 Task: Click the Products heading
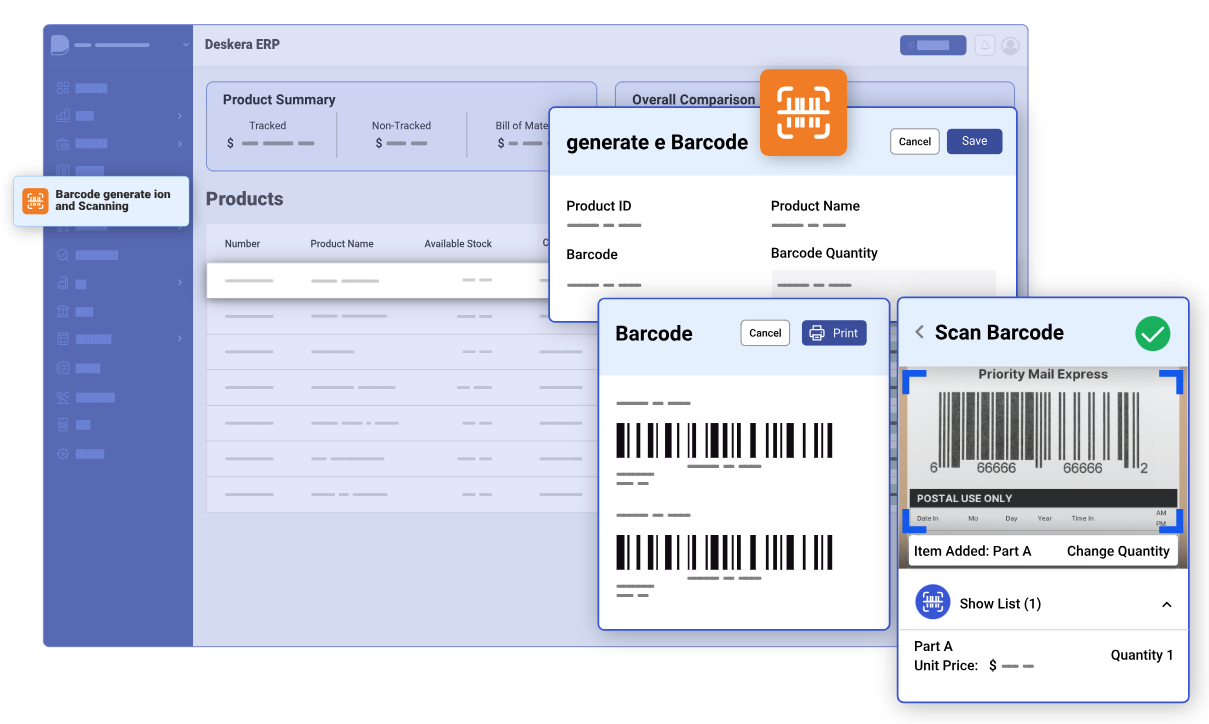(245, 199)
